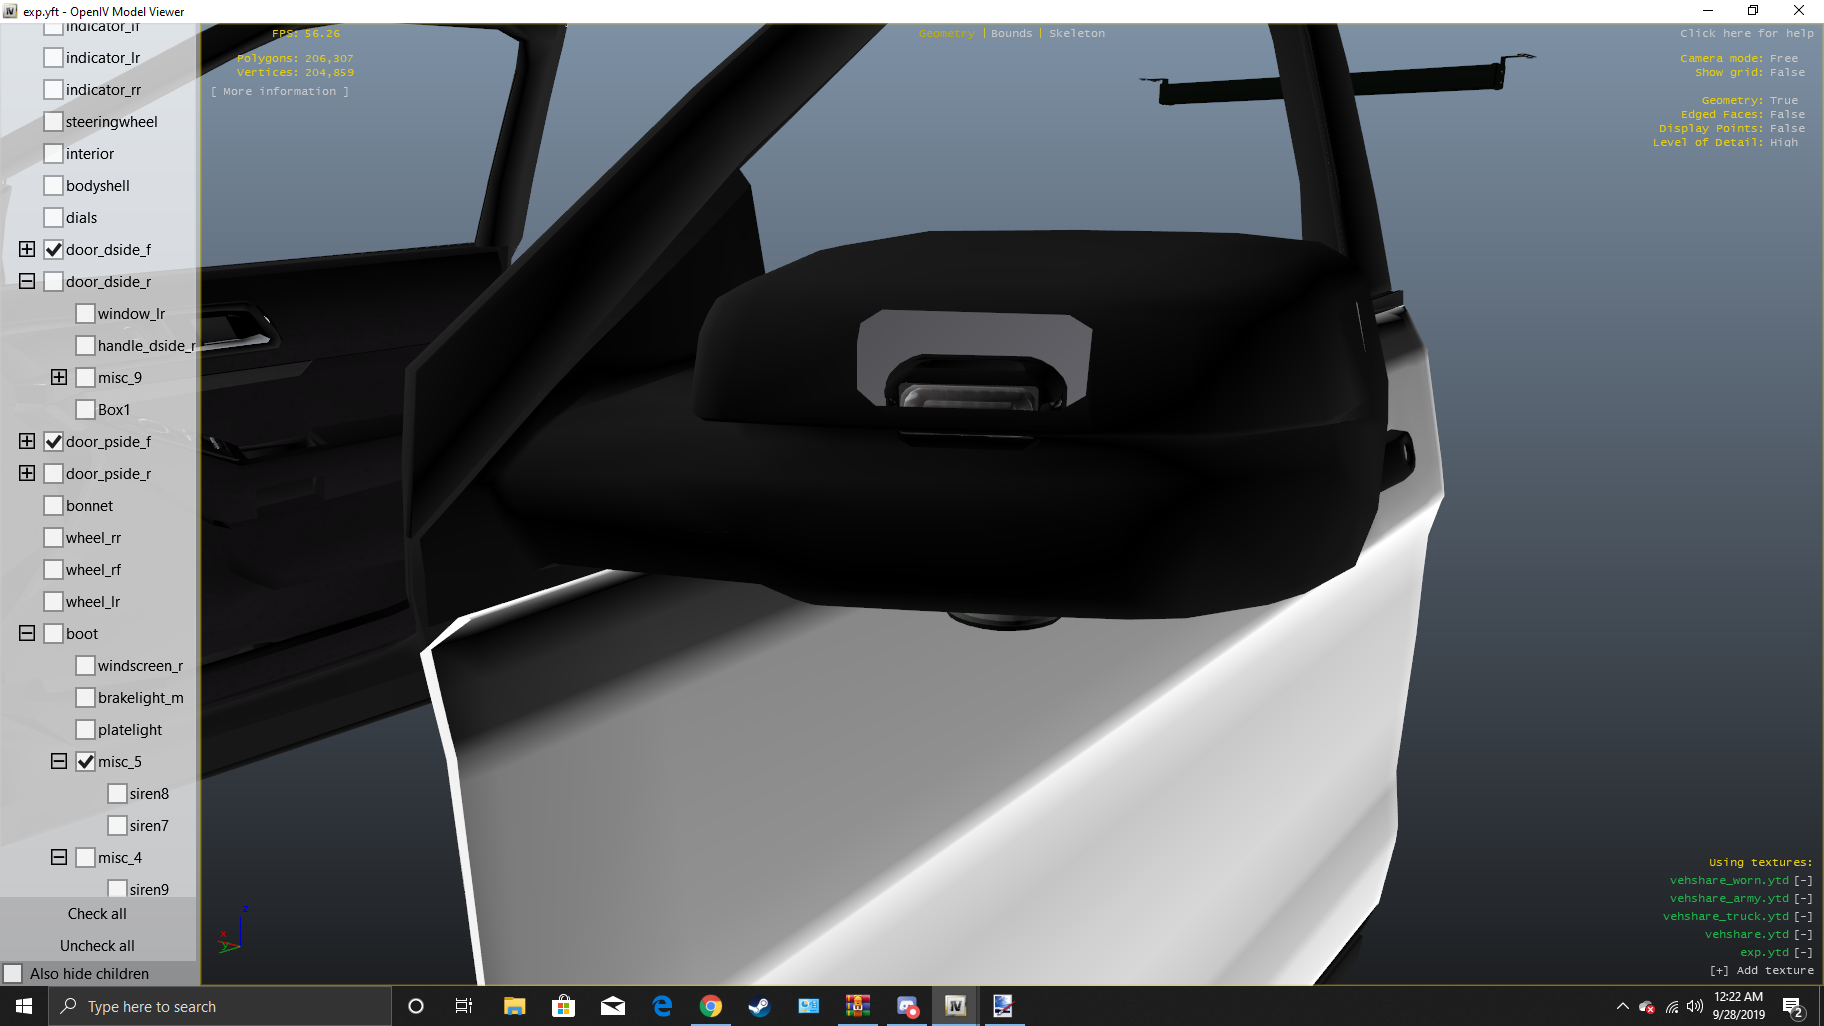Click the cloud sync error tray icon

(x=1646, y=1007)
